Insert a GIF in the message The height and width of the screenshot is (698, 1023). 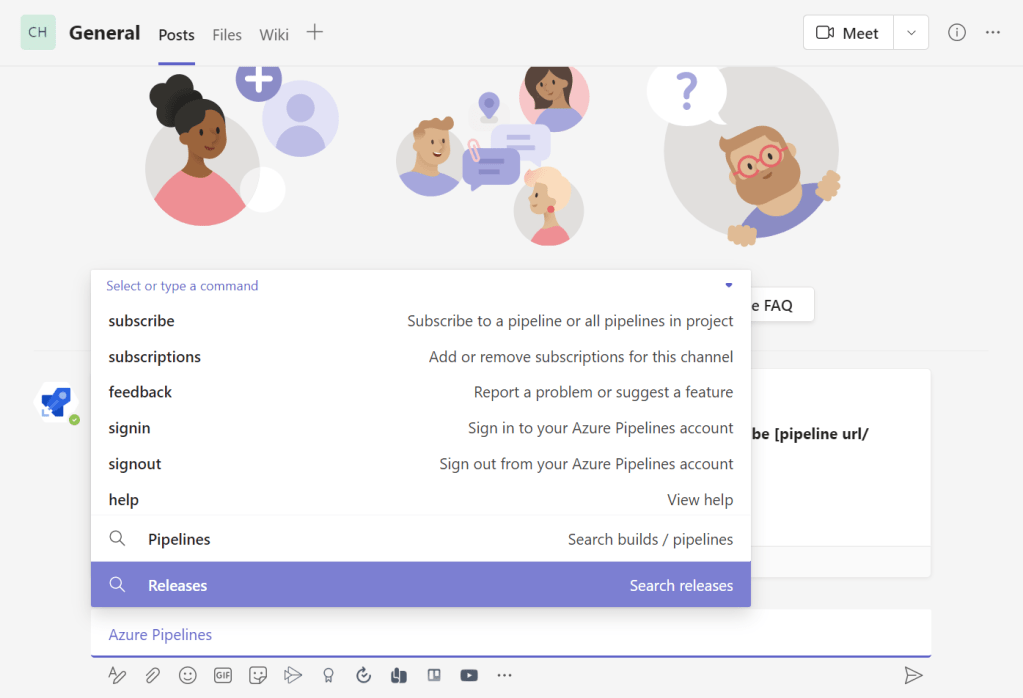click(x=223, y=675)
